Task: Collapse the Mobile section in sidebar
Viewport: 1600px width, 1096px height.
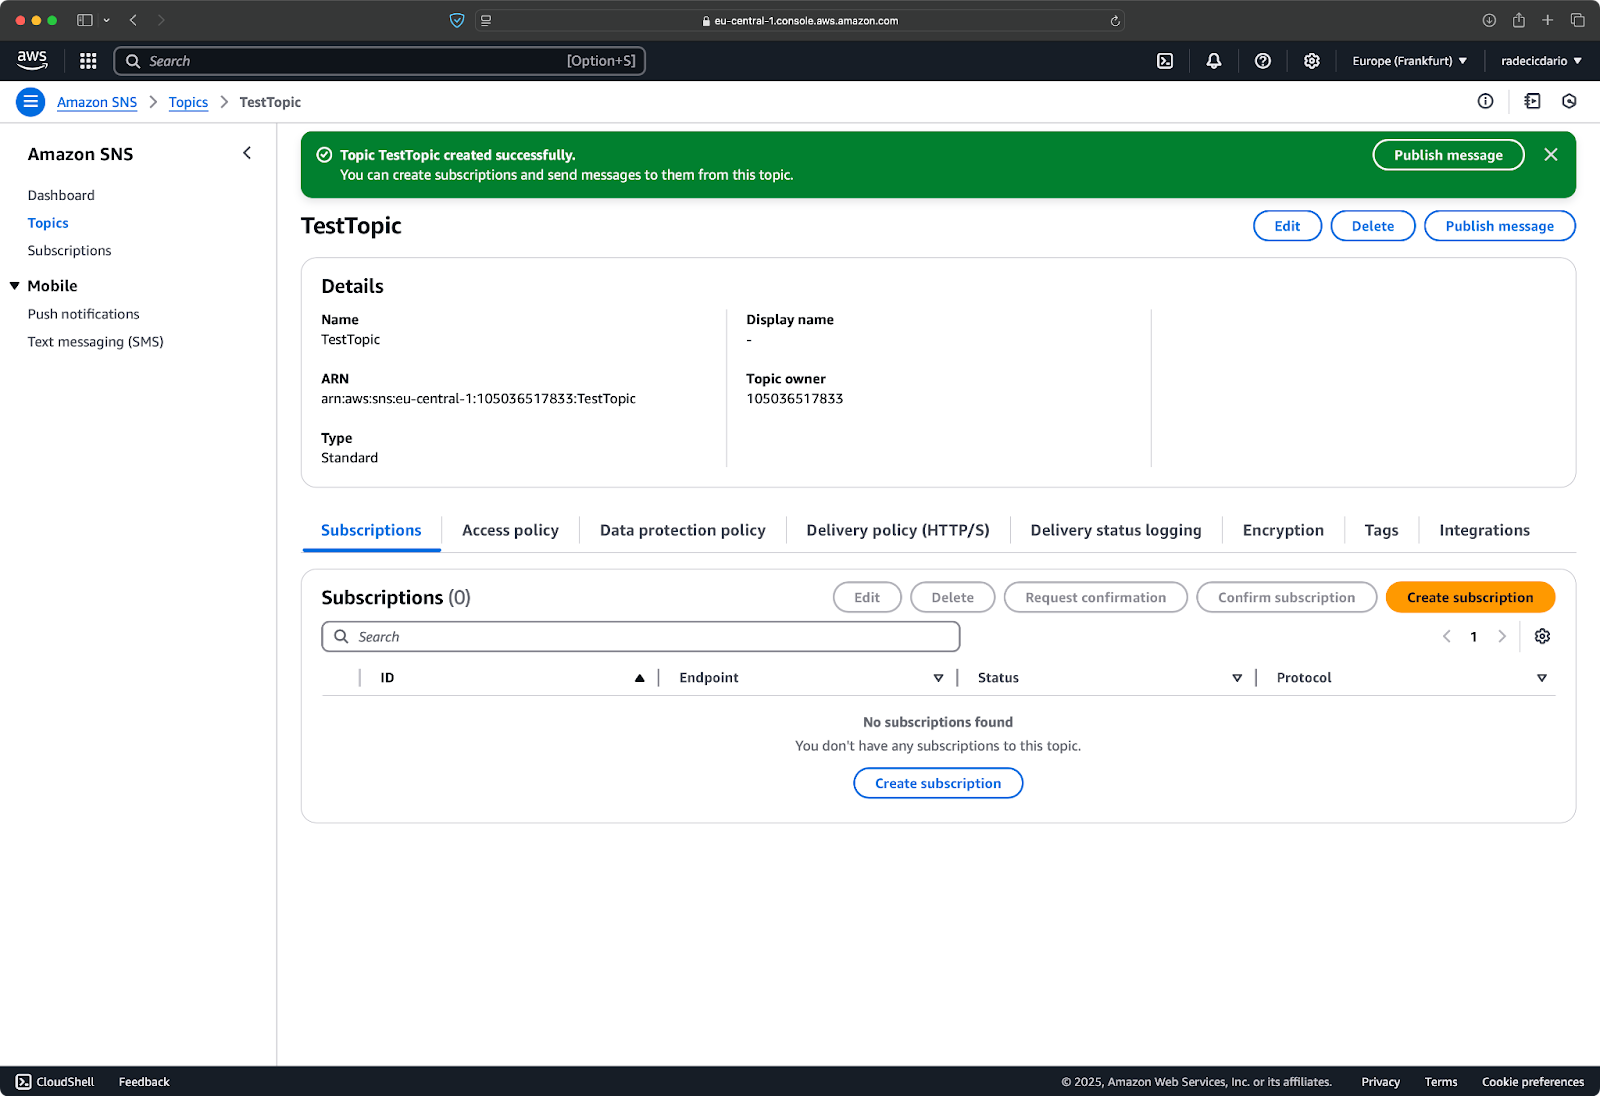Action: (15, 286)
